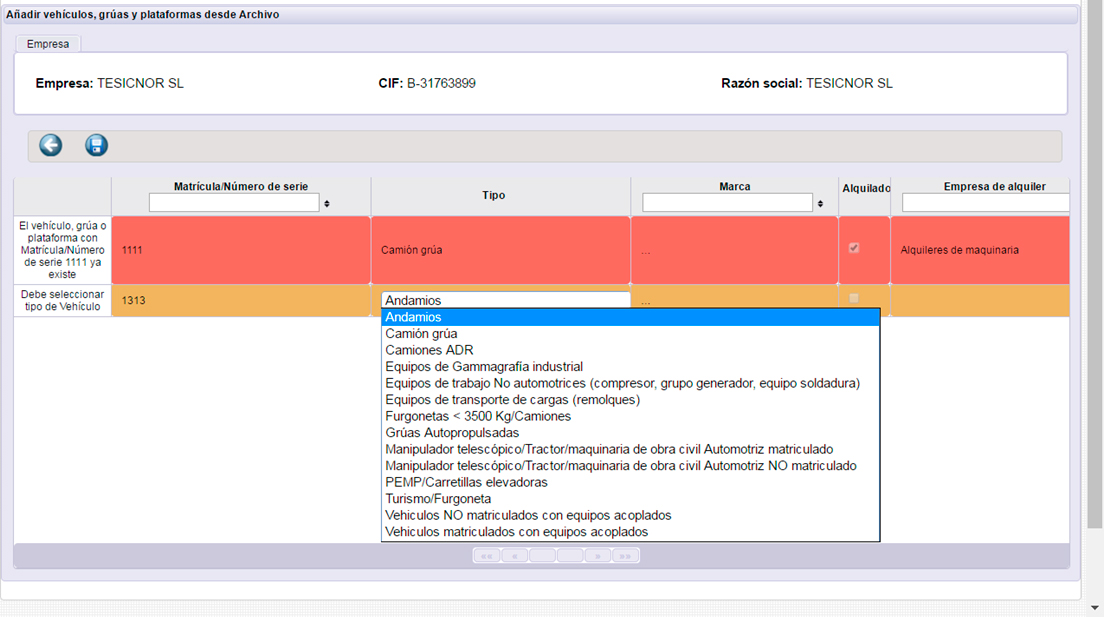The width and height of the screenshot is (1104, 617).
Task: Pick Camiones ADR option
Action: [x=630, y=350]
